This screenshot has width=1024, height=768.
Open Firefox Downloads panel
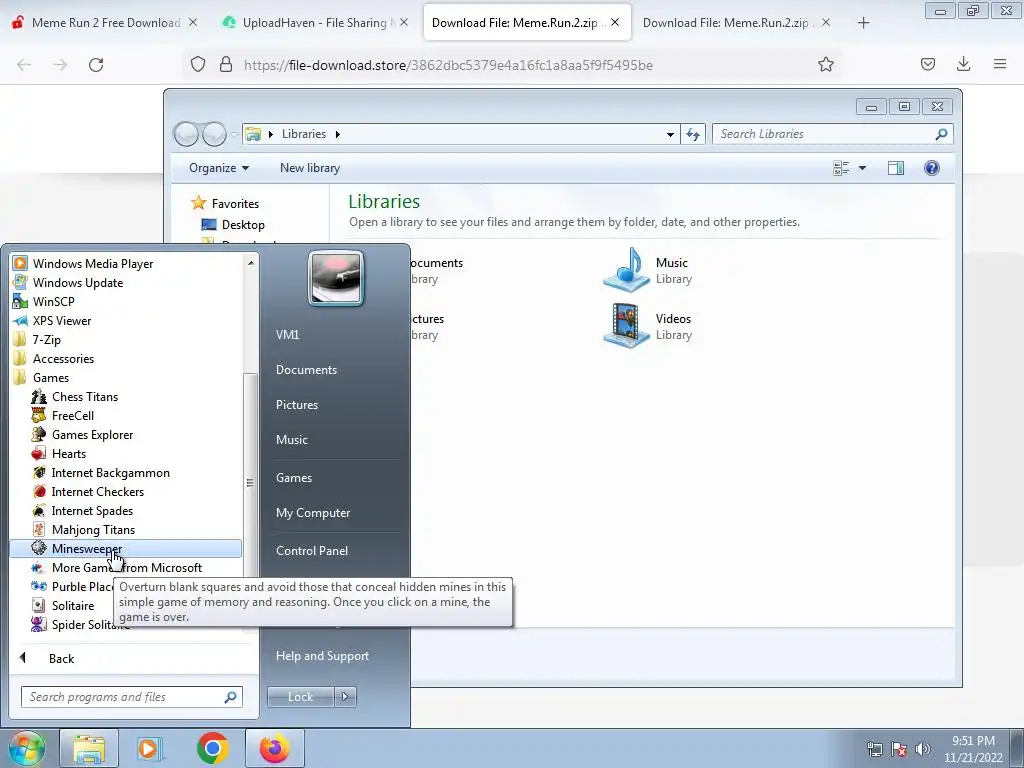tap(963, 64)
